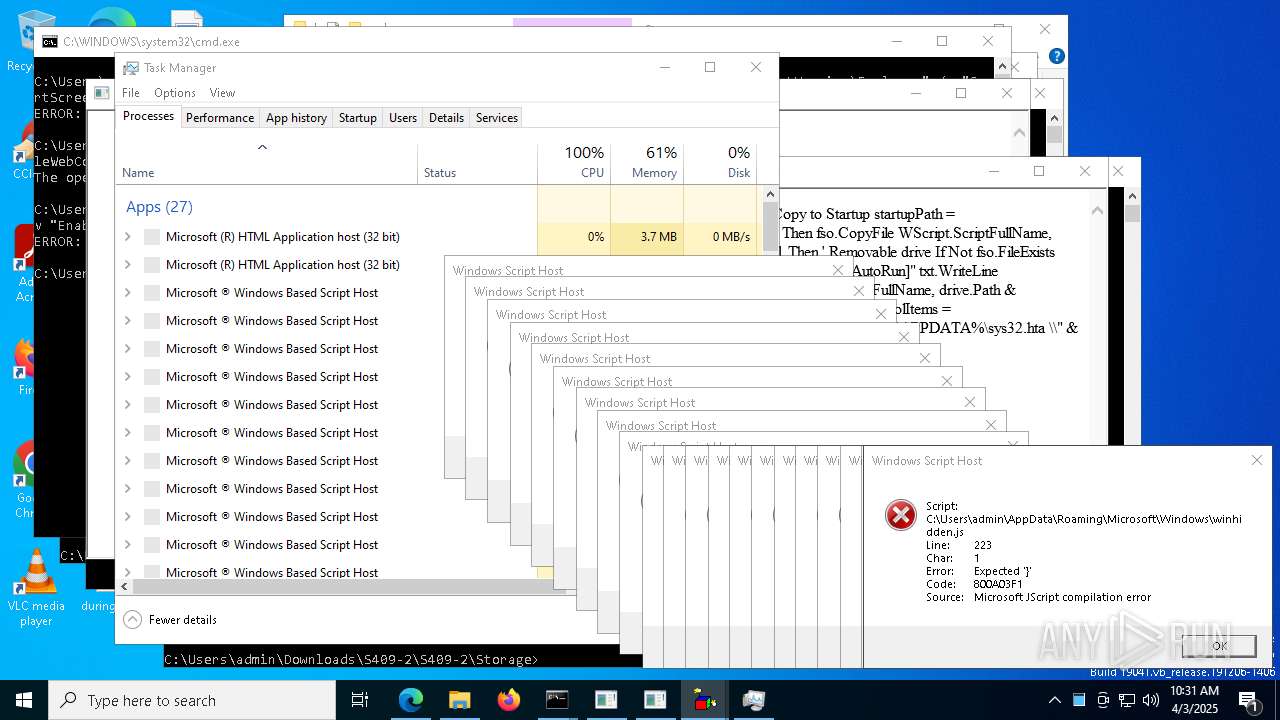Screen dimensions: 1280x720
Task: Close the Task Manager window
Action: point(756,67)
